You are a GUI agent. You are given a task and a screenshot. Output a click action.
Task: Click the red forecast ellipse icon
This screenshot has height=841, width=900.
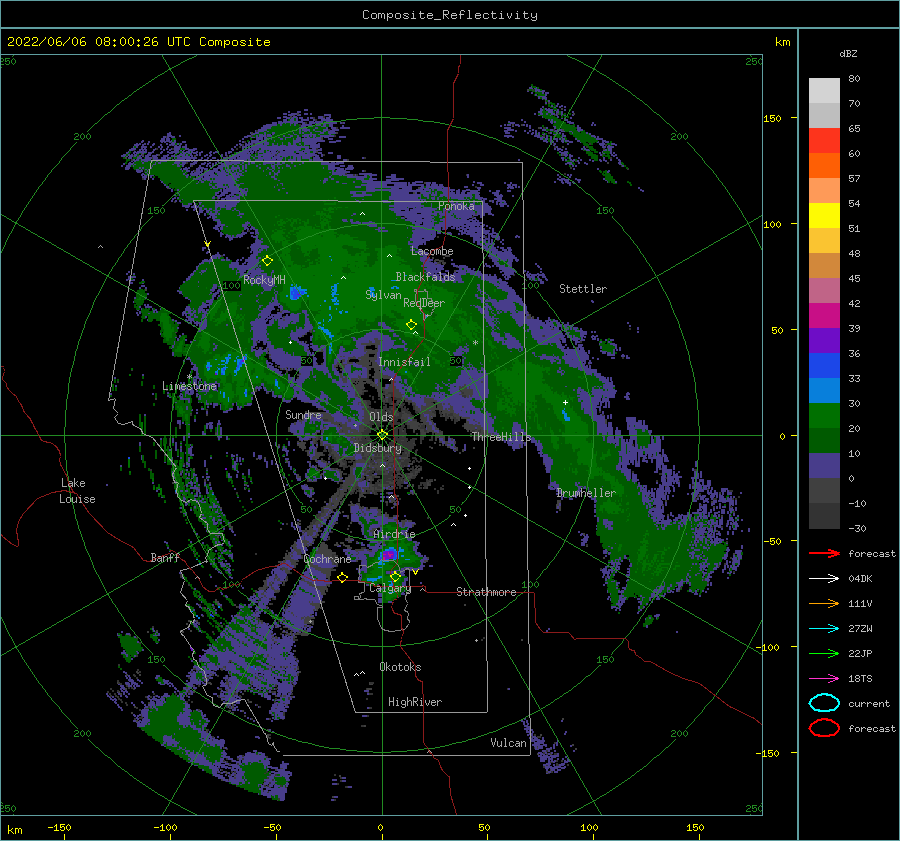pos(824,728)
